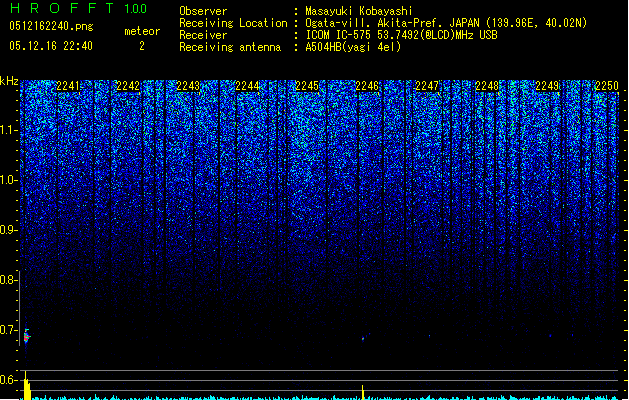The height and width of the screenshot is (400, 629).
Task: Click the 1.0 frequency axis label
Action: coord(9,181)
